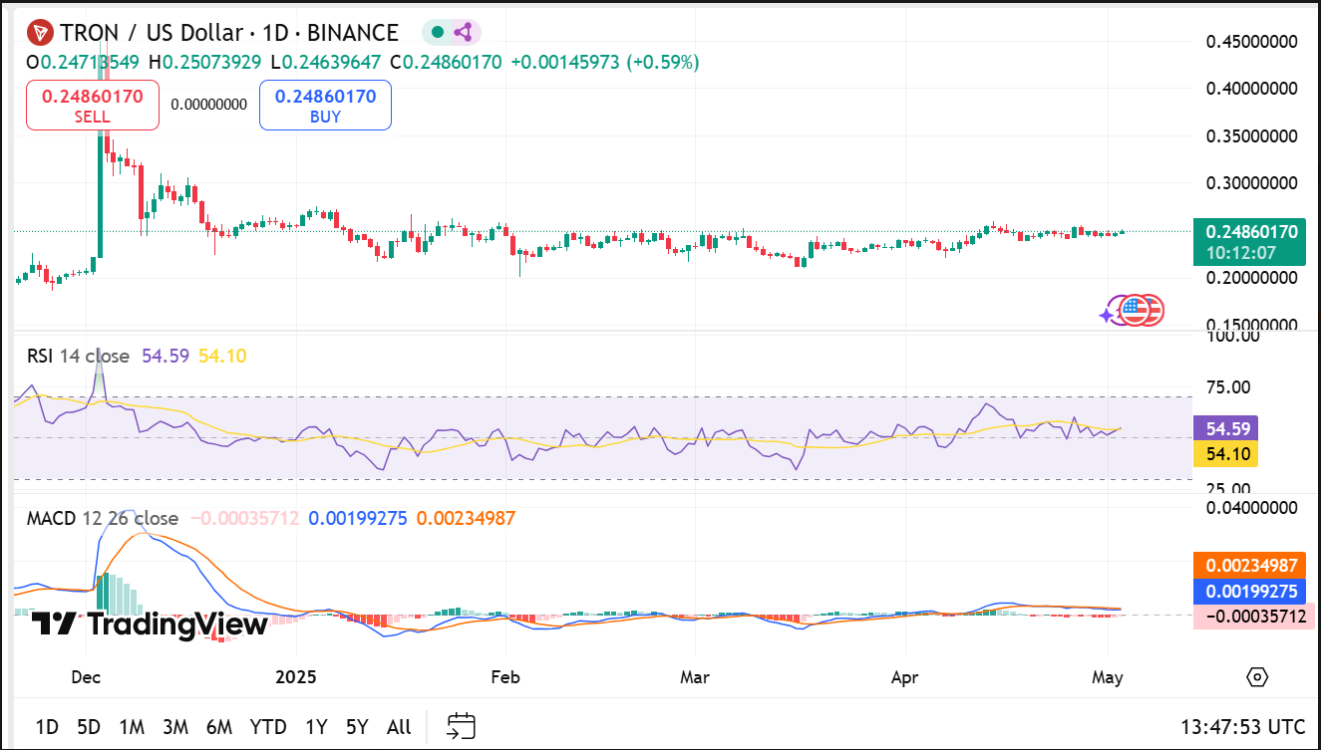Select the 1D time range
The height and width of the screenshot is (750, 1321).
click(47, 727)
